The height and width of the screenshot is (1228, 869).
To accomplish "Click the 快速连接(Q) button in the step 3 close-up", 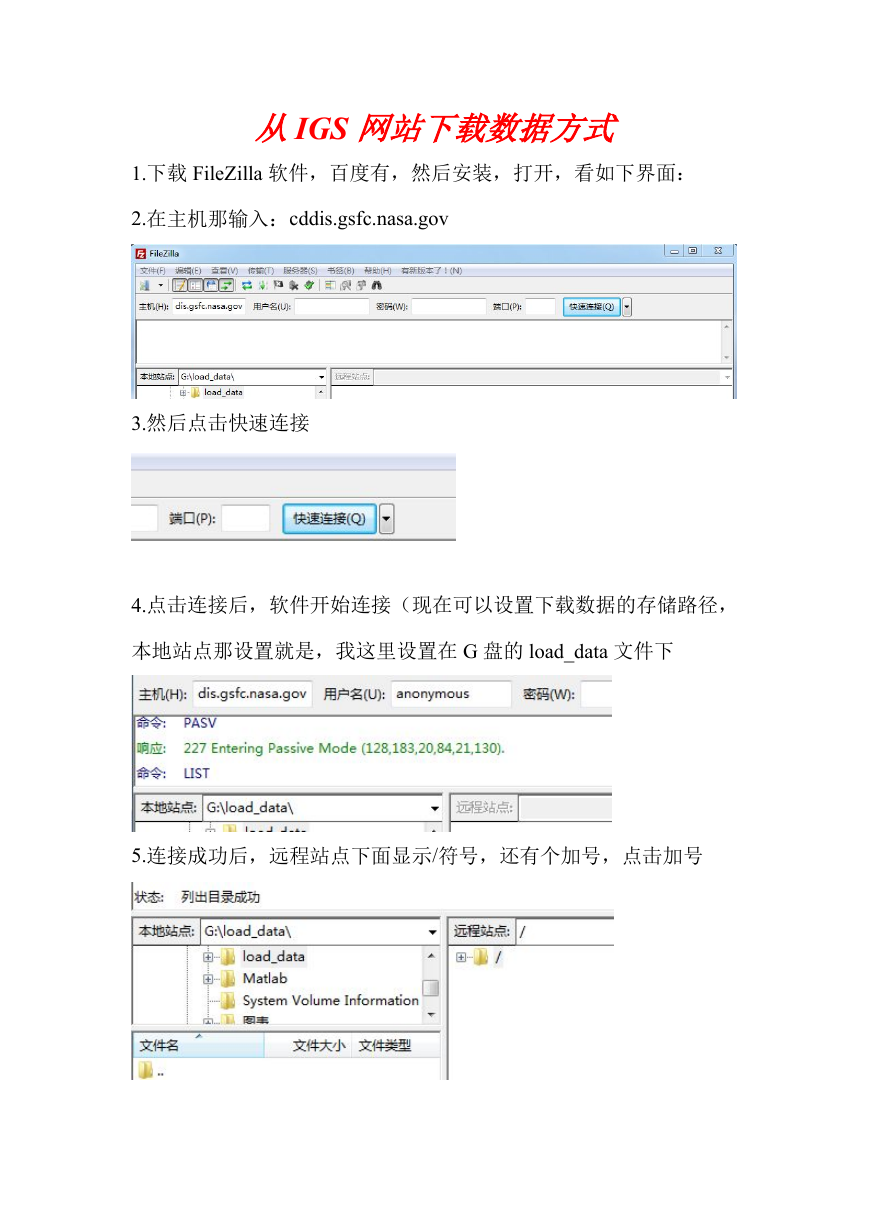I will point(329,519).
